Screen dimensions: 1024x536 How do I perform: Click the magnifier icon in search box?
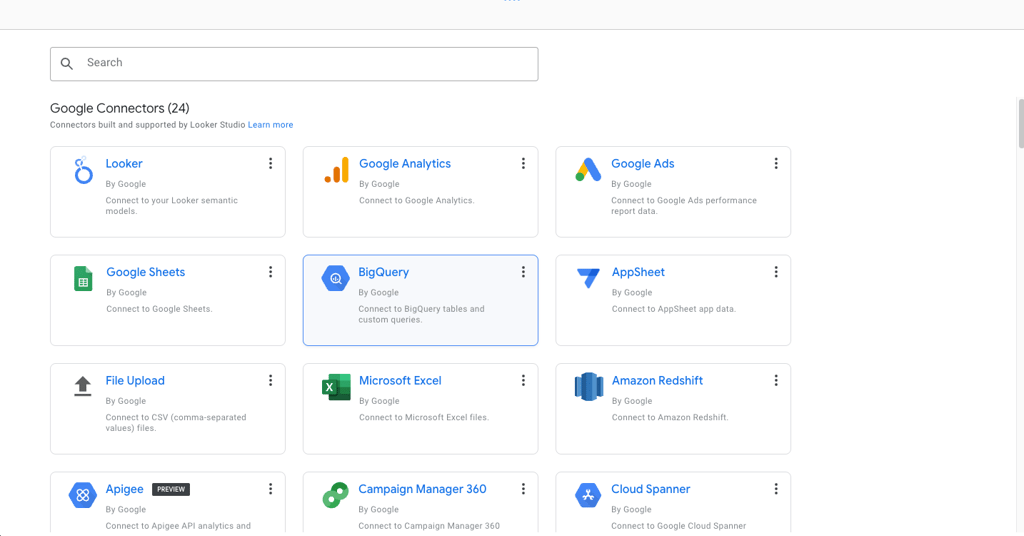67,64
